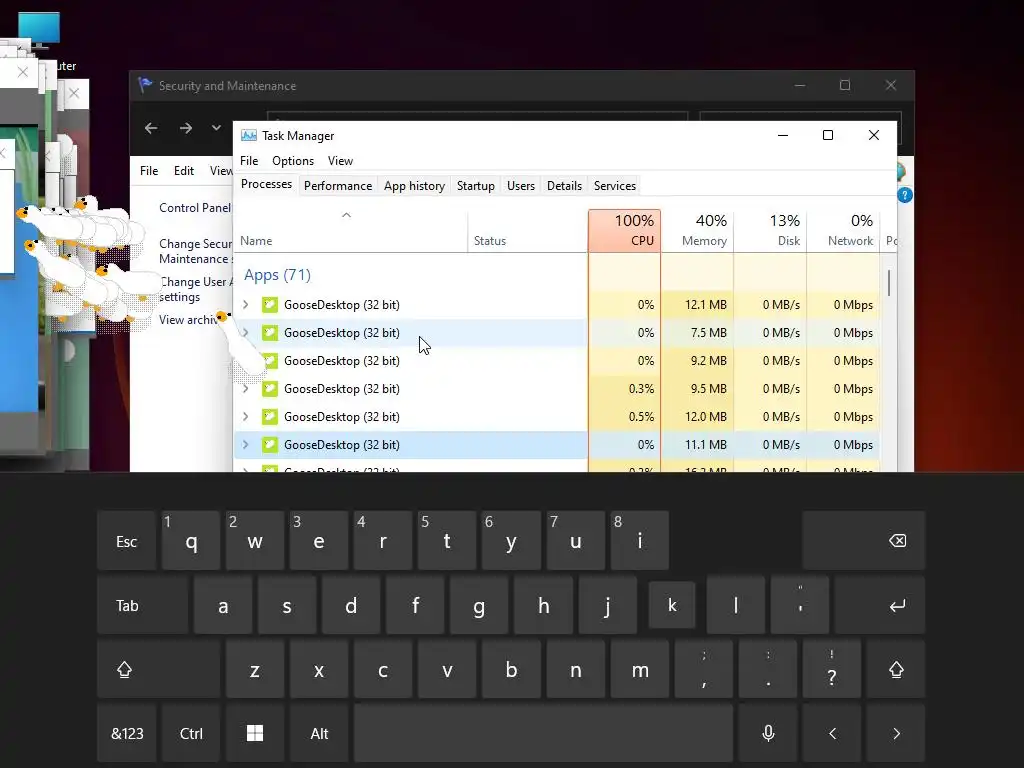Sort processes by the Network column
Screen dimensions: 1024x768
[x=844, y=231]
